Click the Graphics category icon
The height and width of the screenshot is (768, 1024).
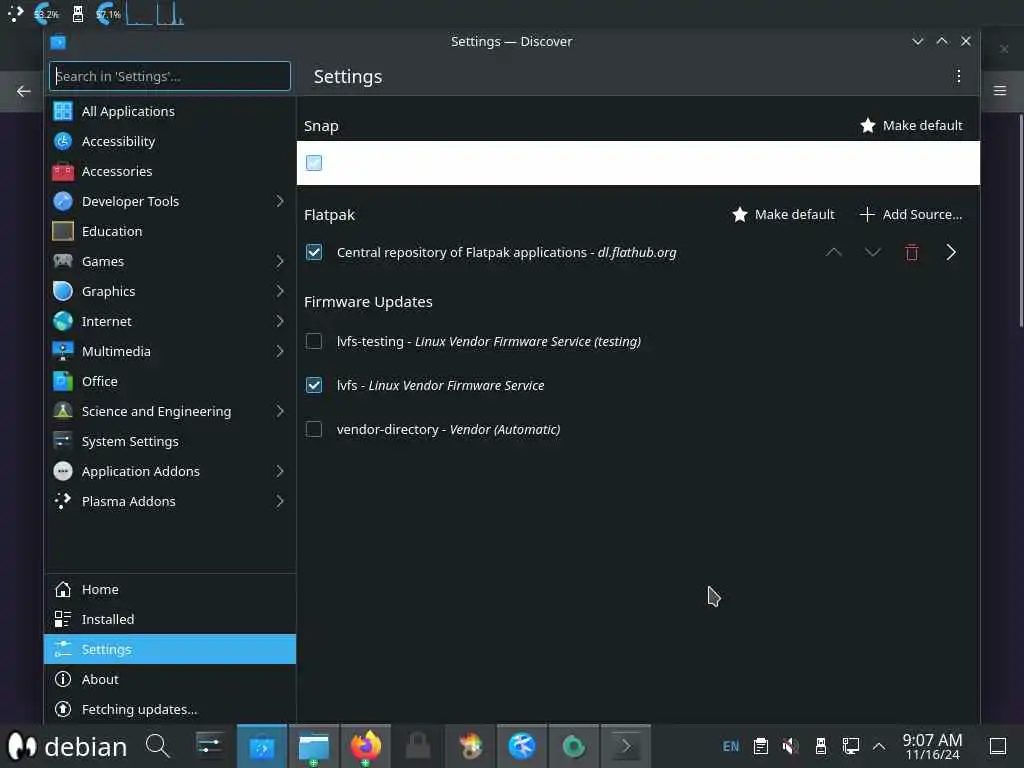point(63,291)
